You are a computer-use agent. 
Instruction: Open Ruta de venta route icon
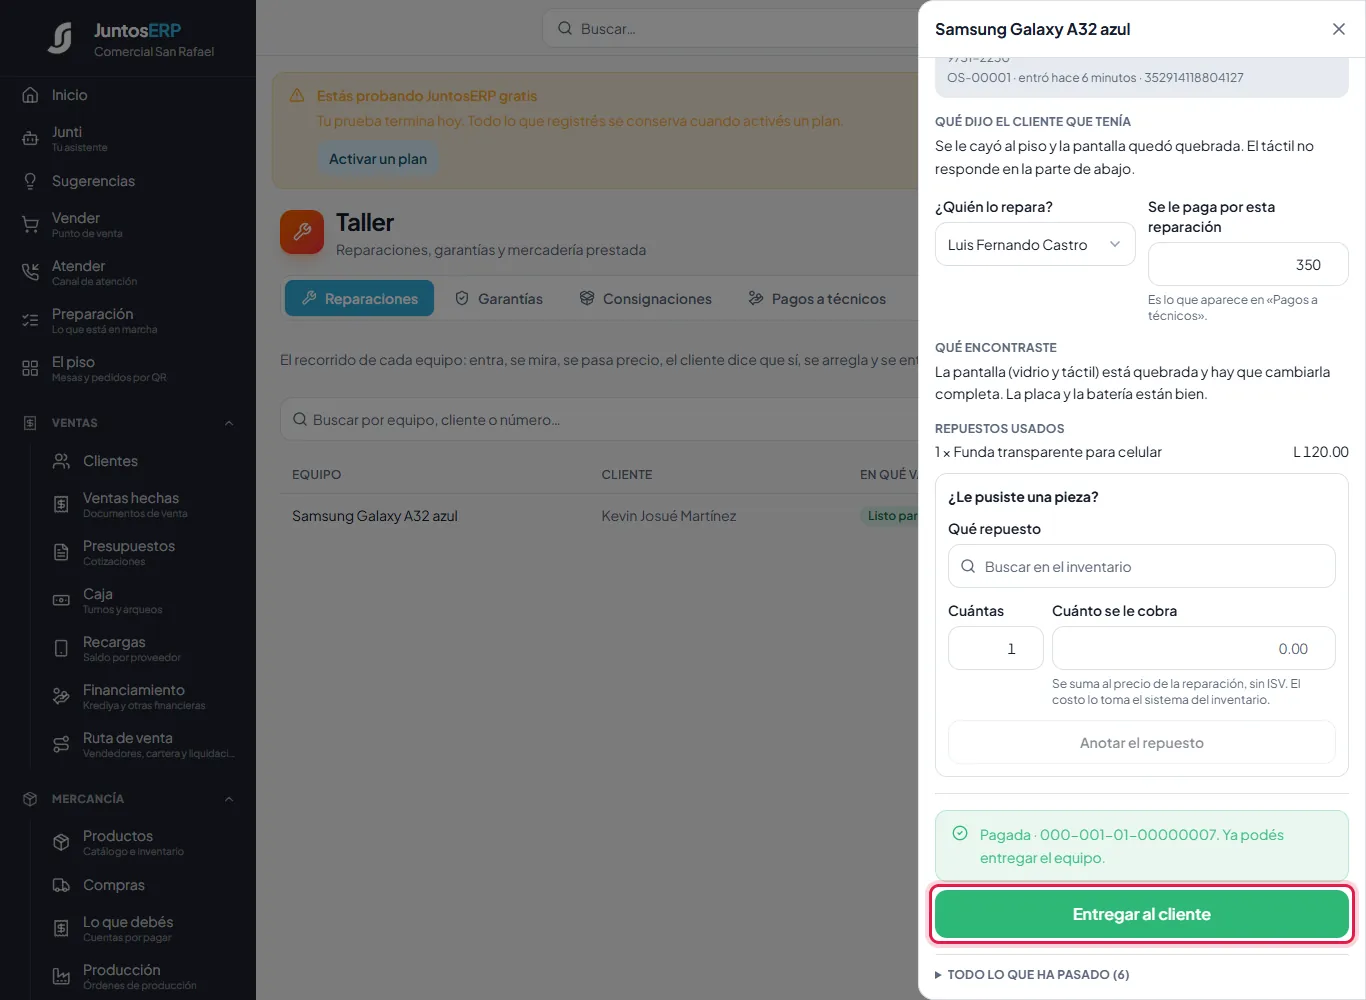pyautogui.click(x=61, y=744)
